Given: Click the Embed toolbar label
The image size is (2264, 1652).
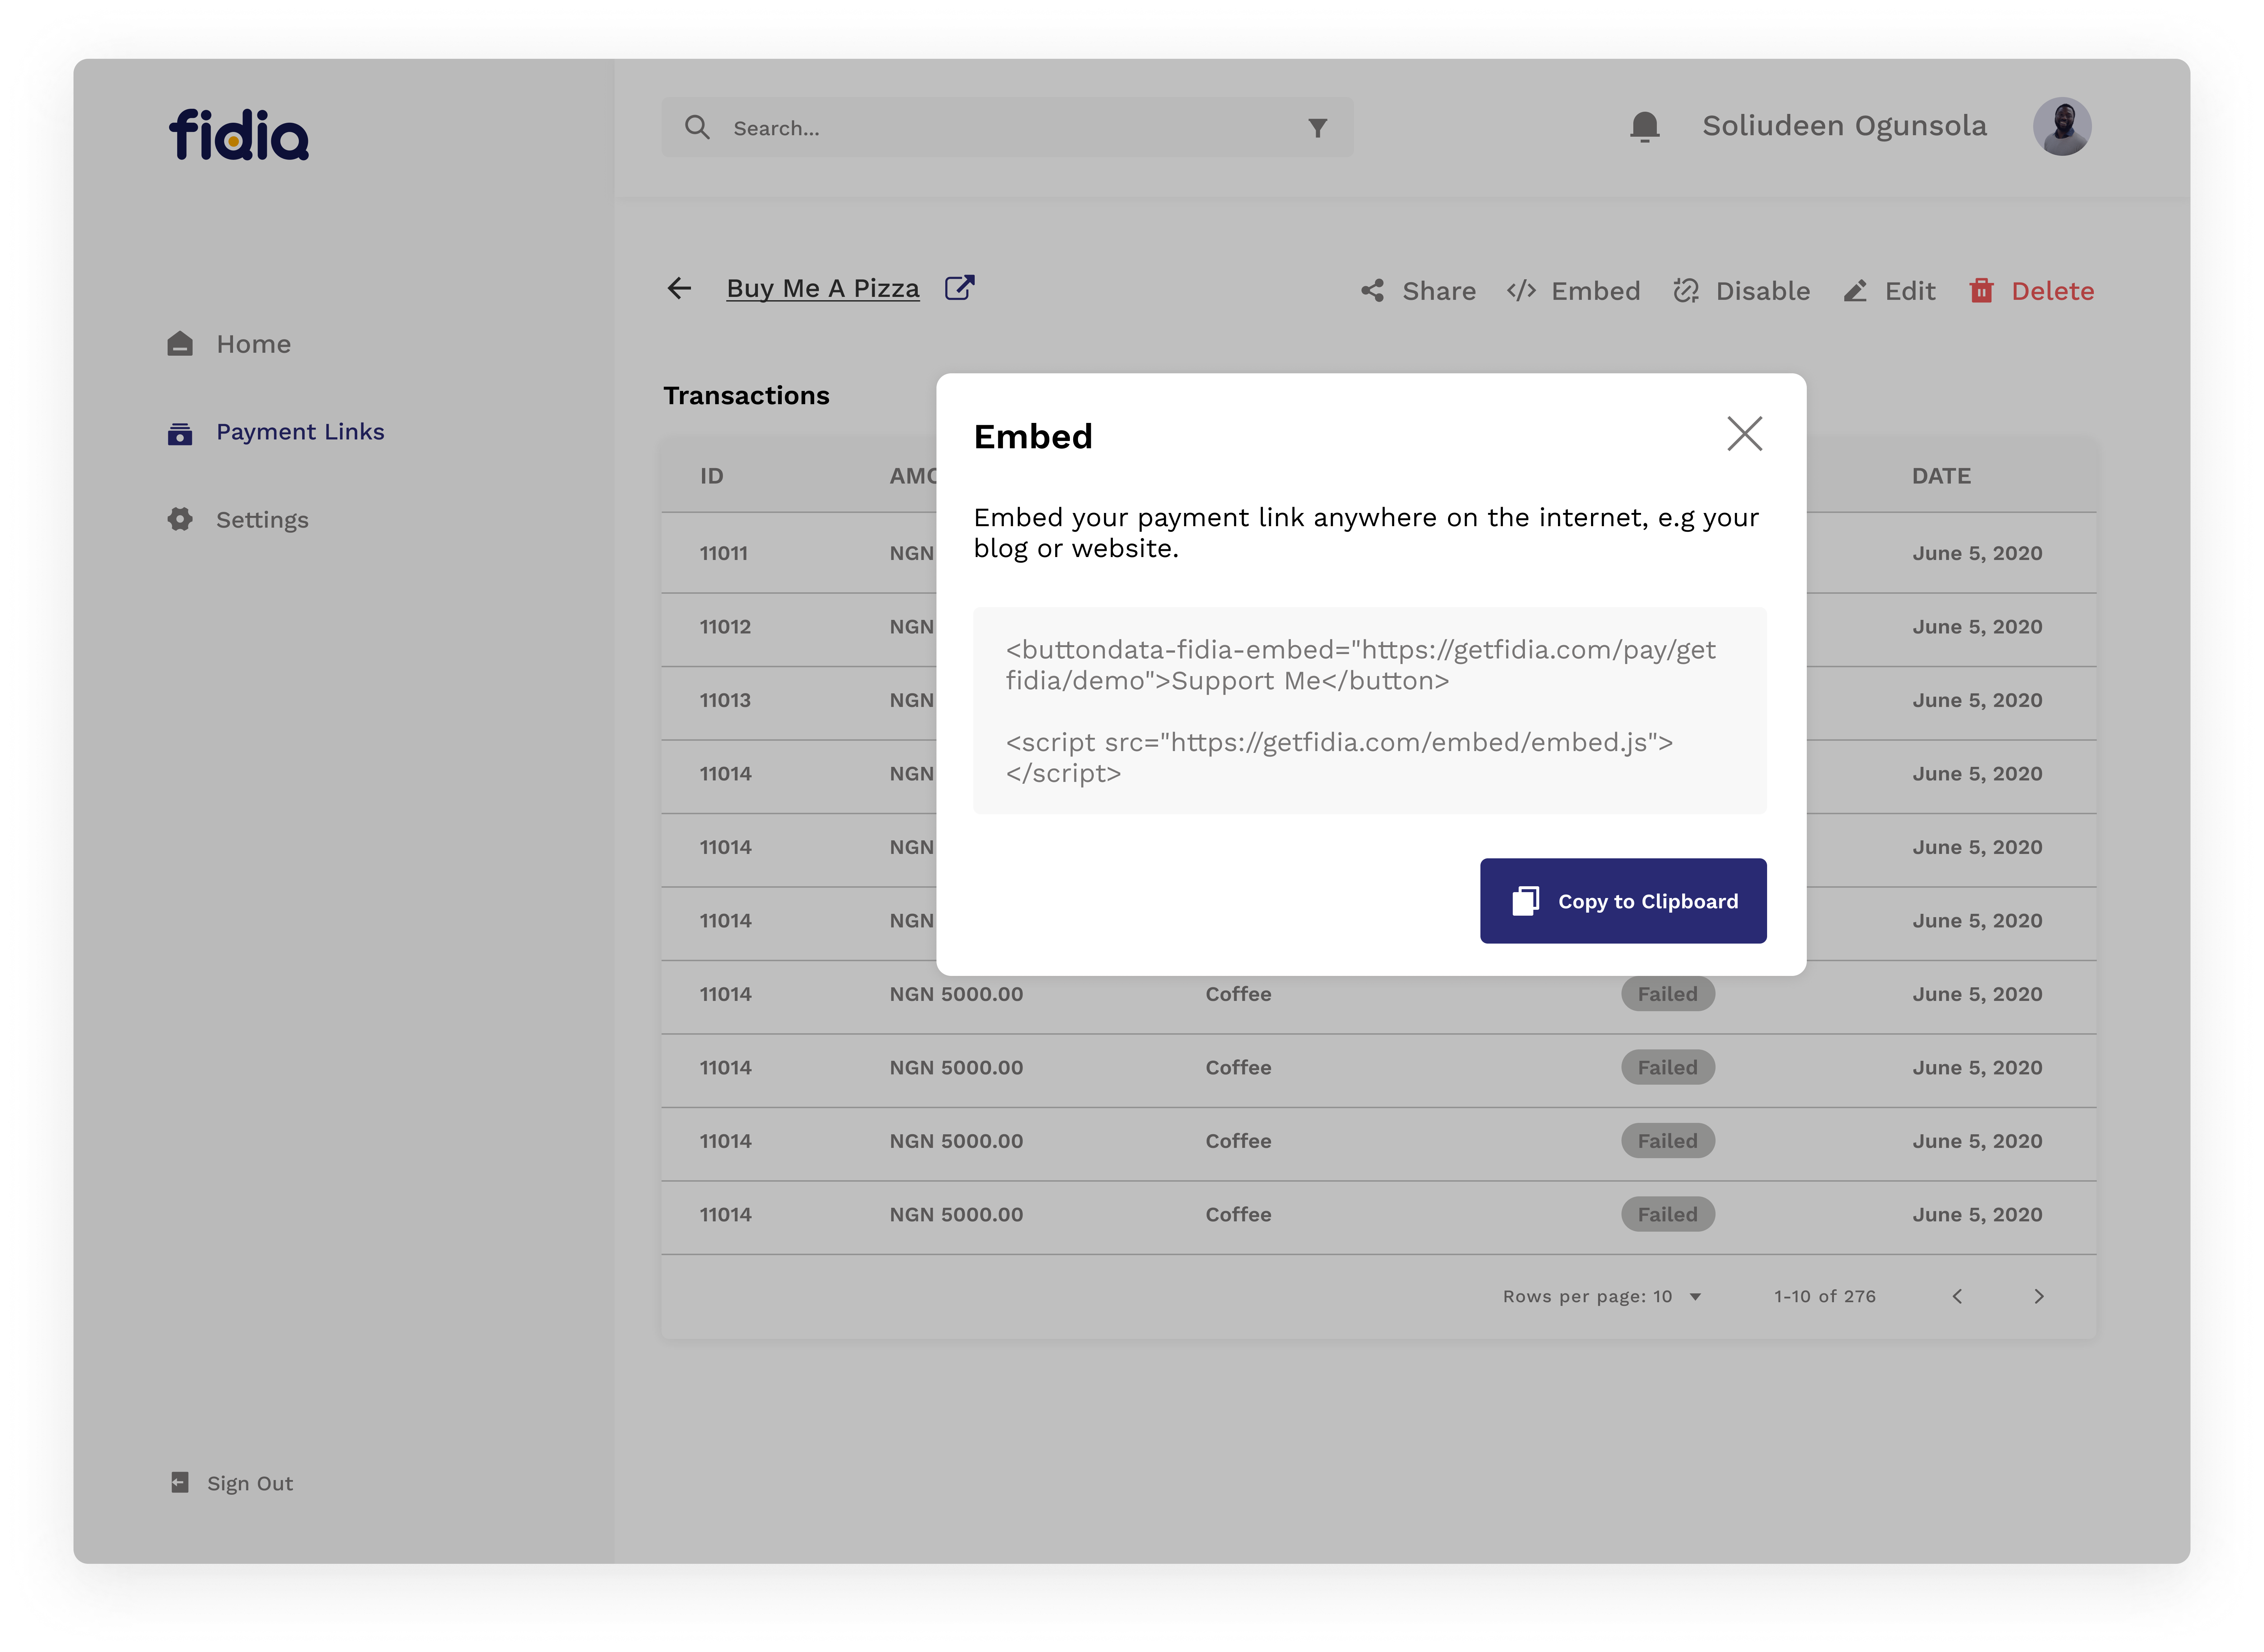Looking at the screenshot, I should (x=1596, y=291).
